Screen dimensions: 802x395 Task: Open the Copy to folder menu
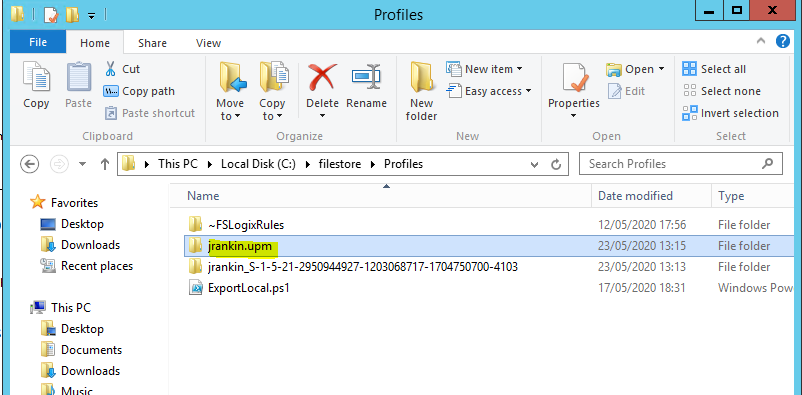click(272, 91)
